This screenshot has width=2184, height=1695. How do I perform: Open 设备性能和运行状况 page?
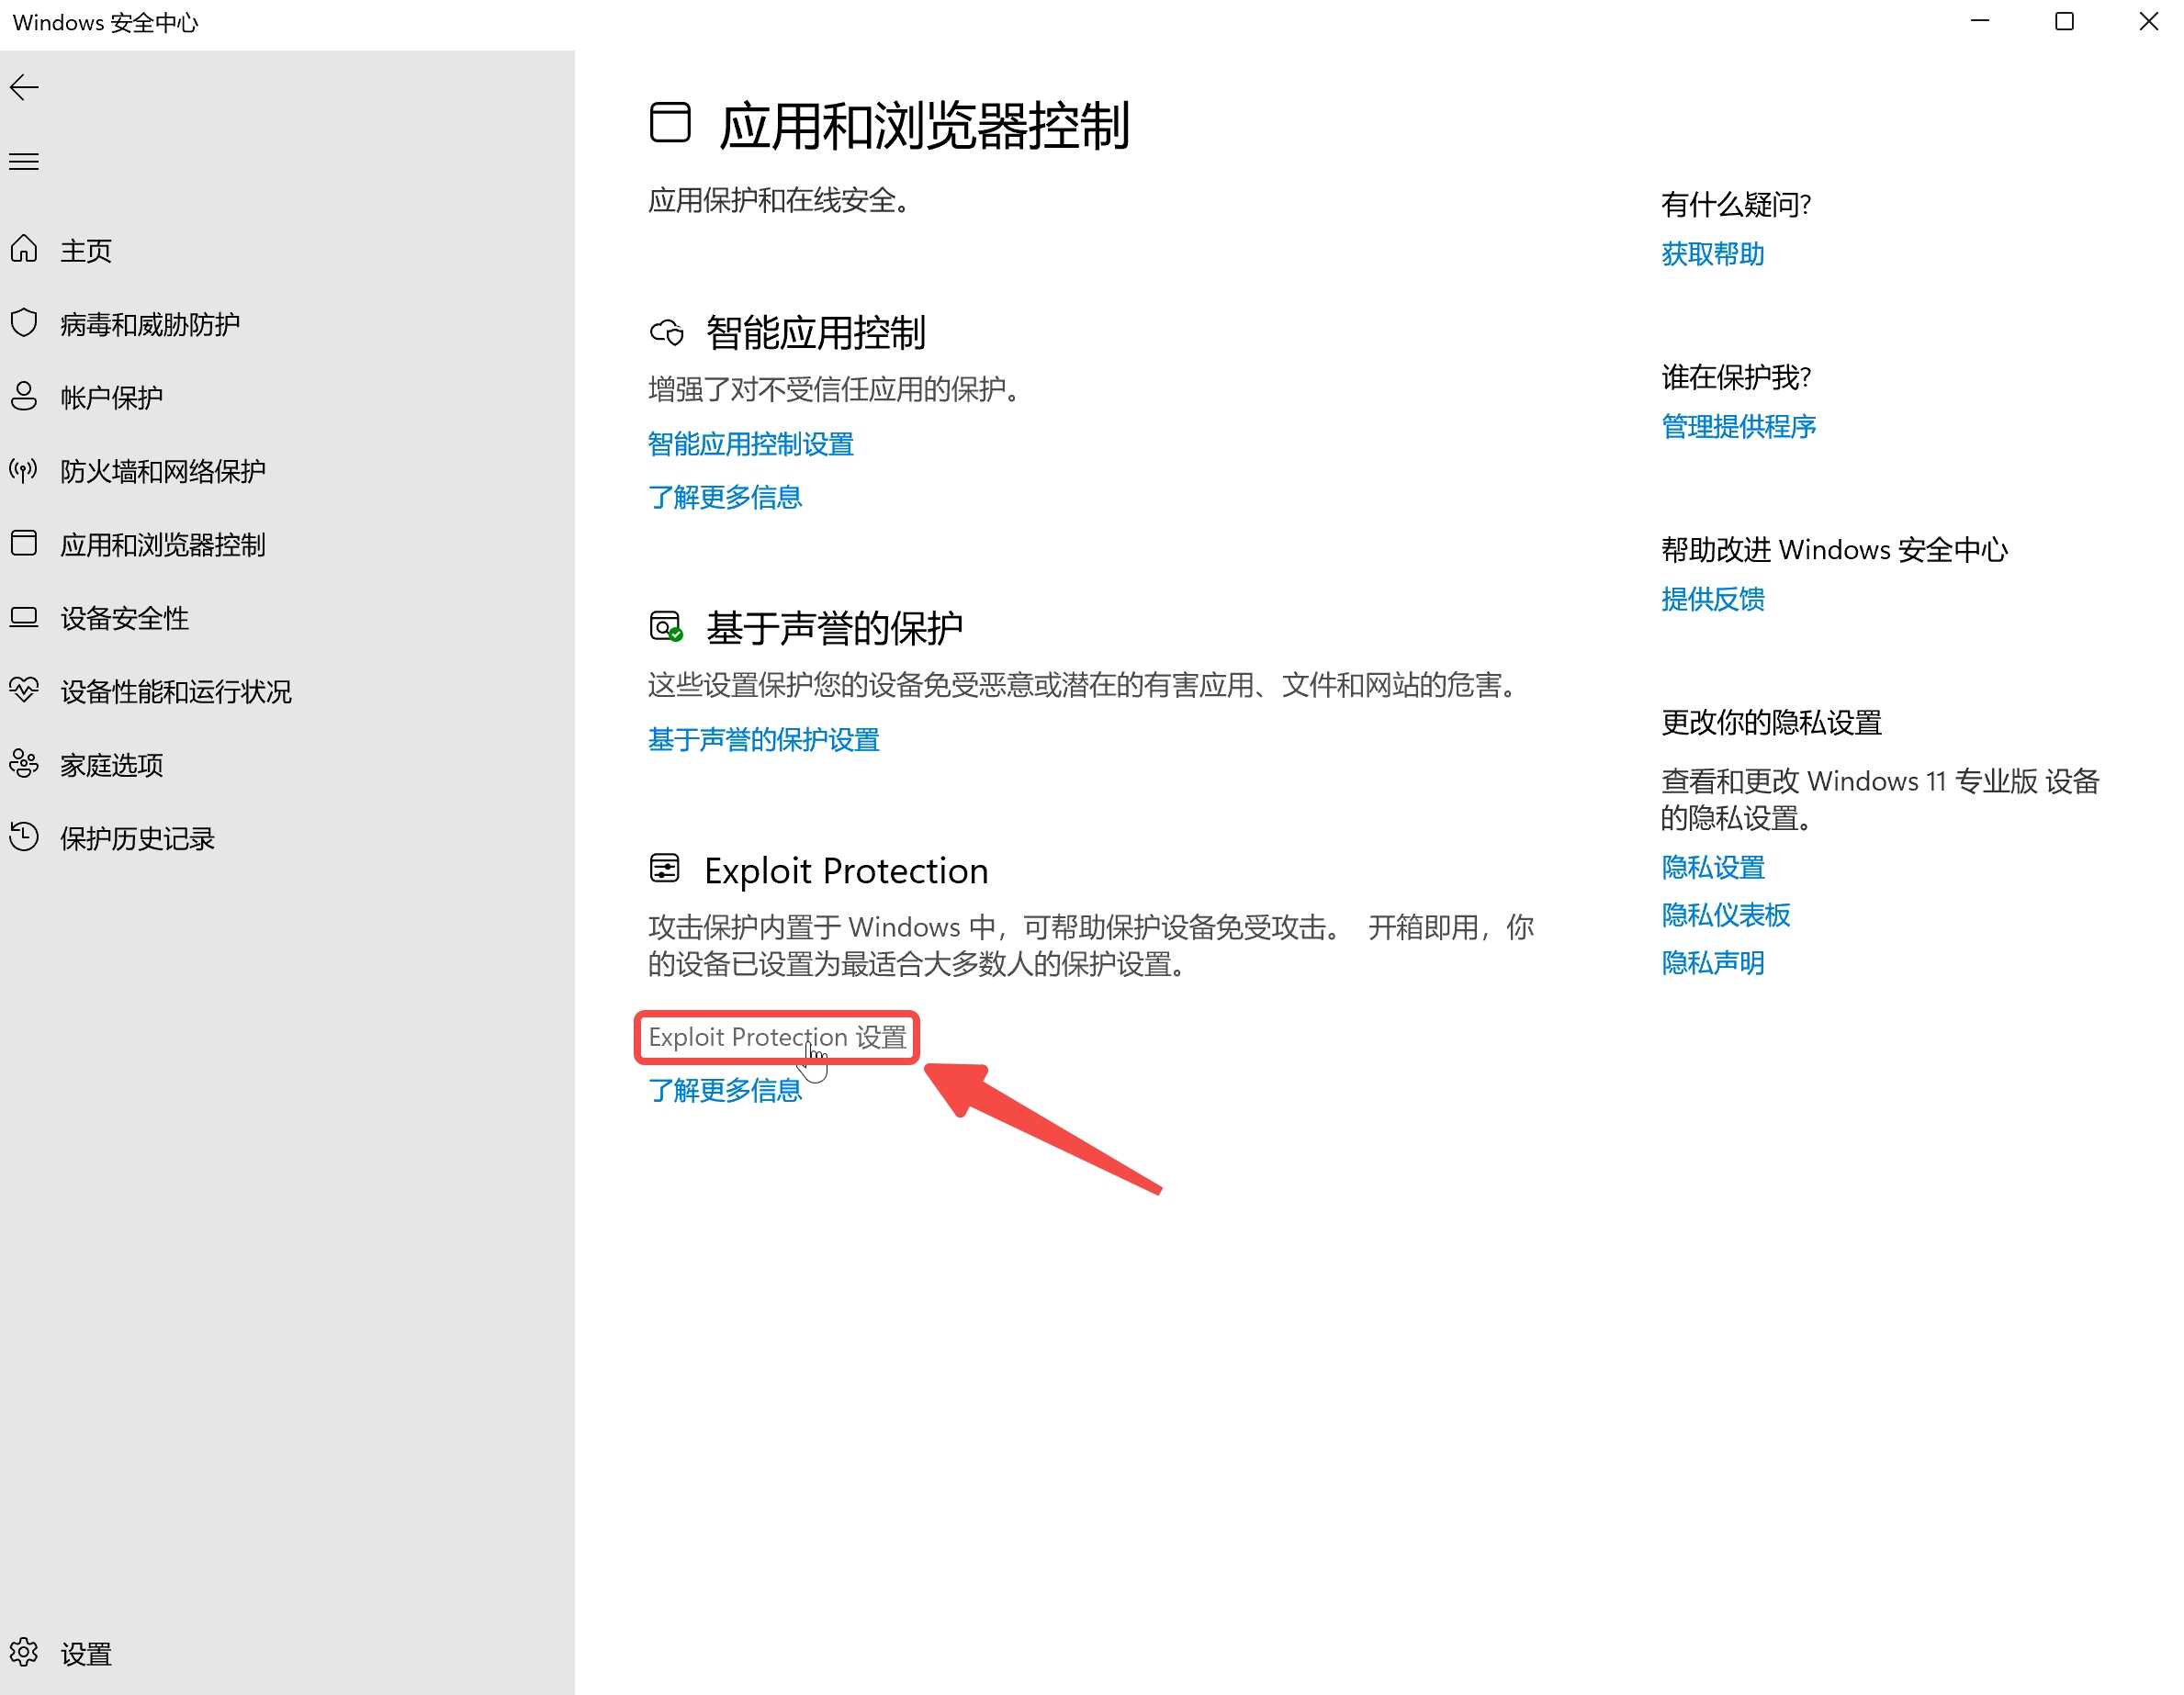coord(176,691)
